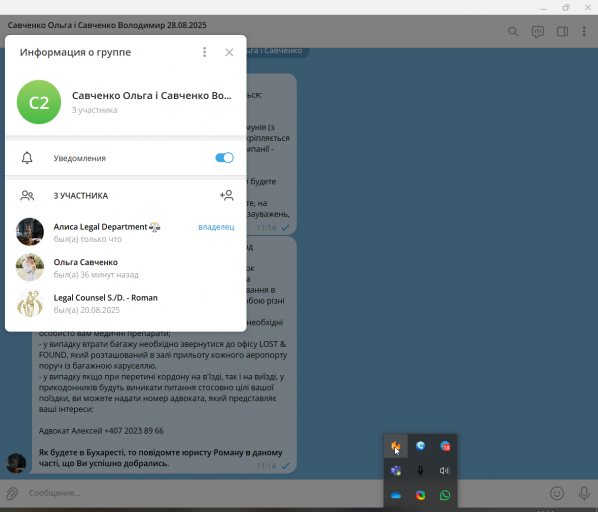Minimize the Telegram window
598x512 pixels.
[x=543, y=8]
